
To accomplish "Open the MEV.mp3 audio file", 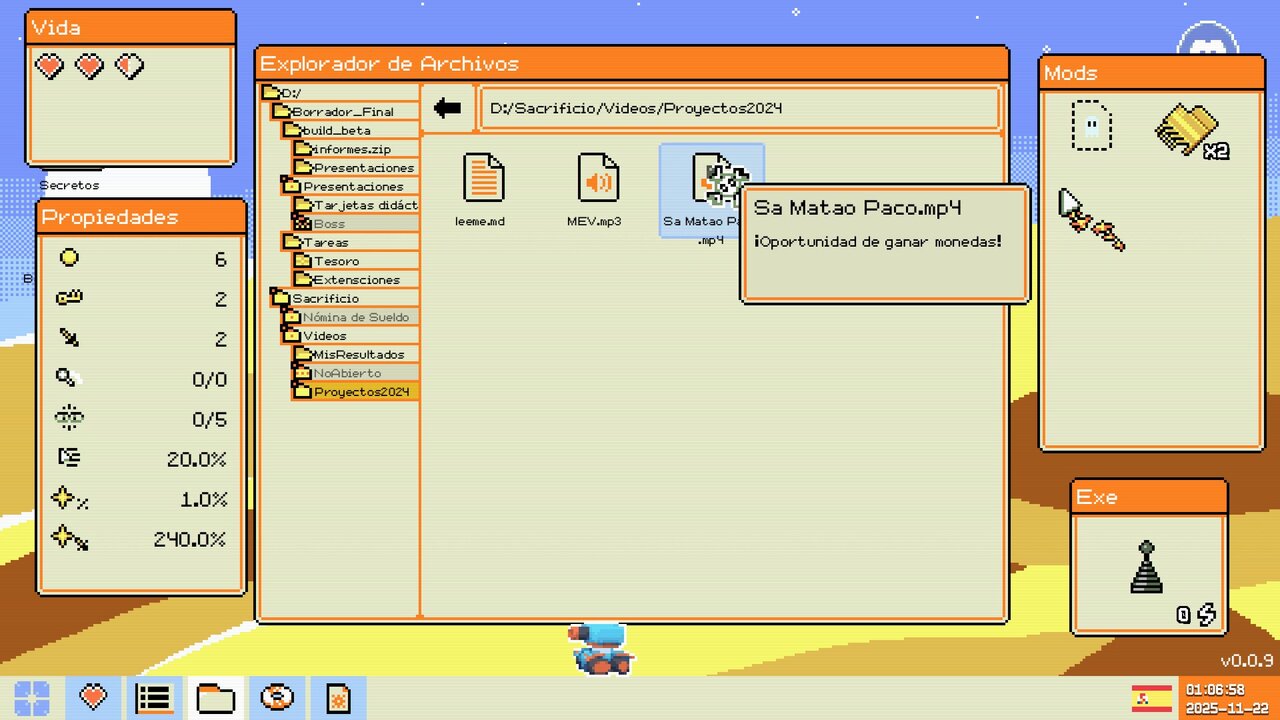I will (598, 179).
